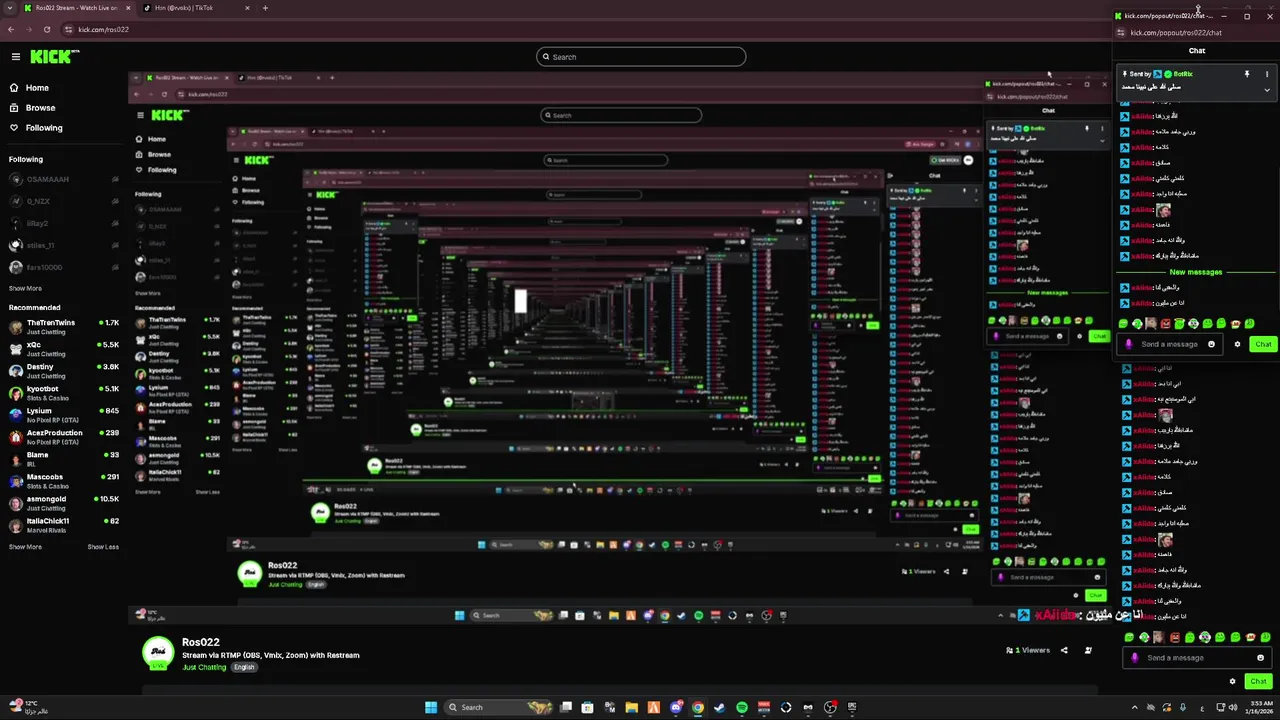Open Blame recommended channel

[64, 459]
